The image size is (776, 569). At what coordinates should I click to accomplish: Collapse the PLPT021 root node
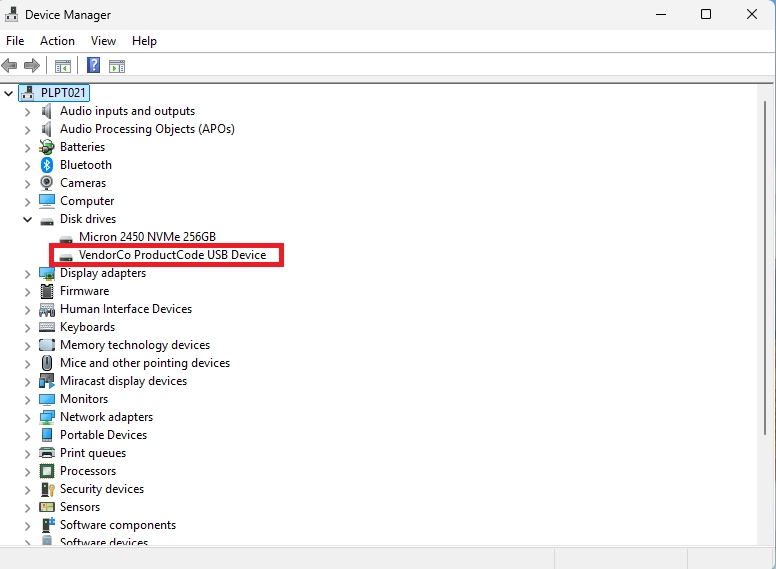click(8, 93)
